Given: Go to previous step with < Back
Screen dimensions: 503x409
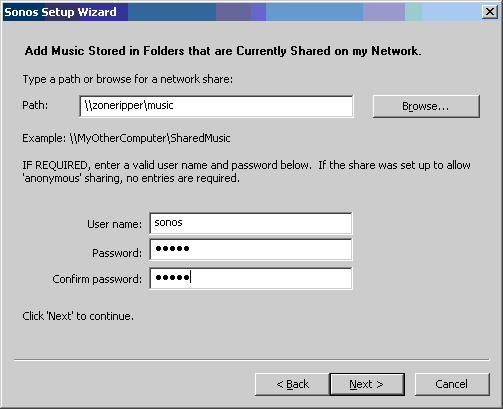Looking at the screenshot, I should (292, 384).
